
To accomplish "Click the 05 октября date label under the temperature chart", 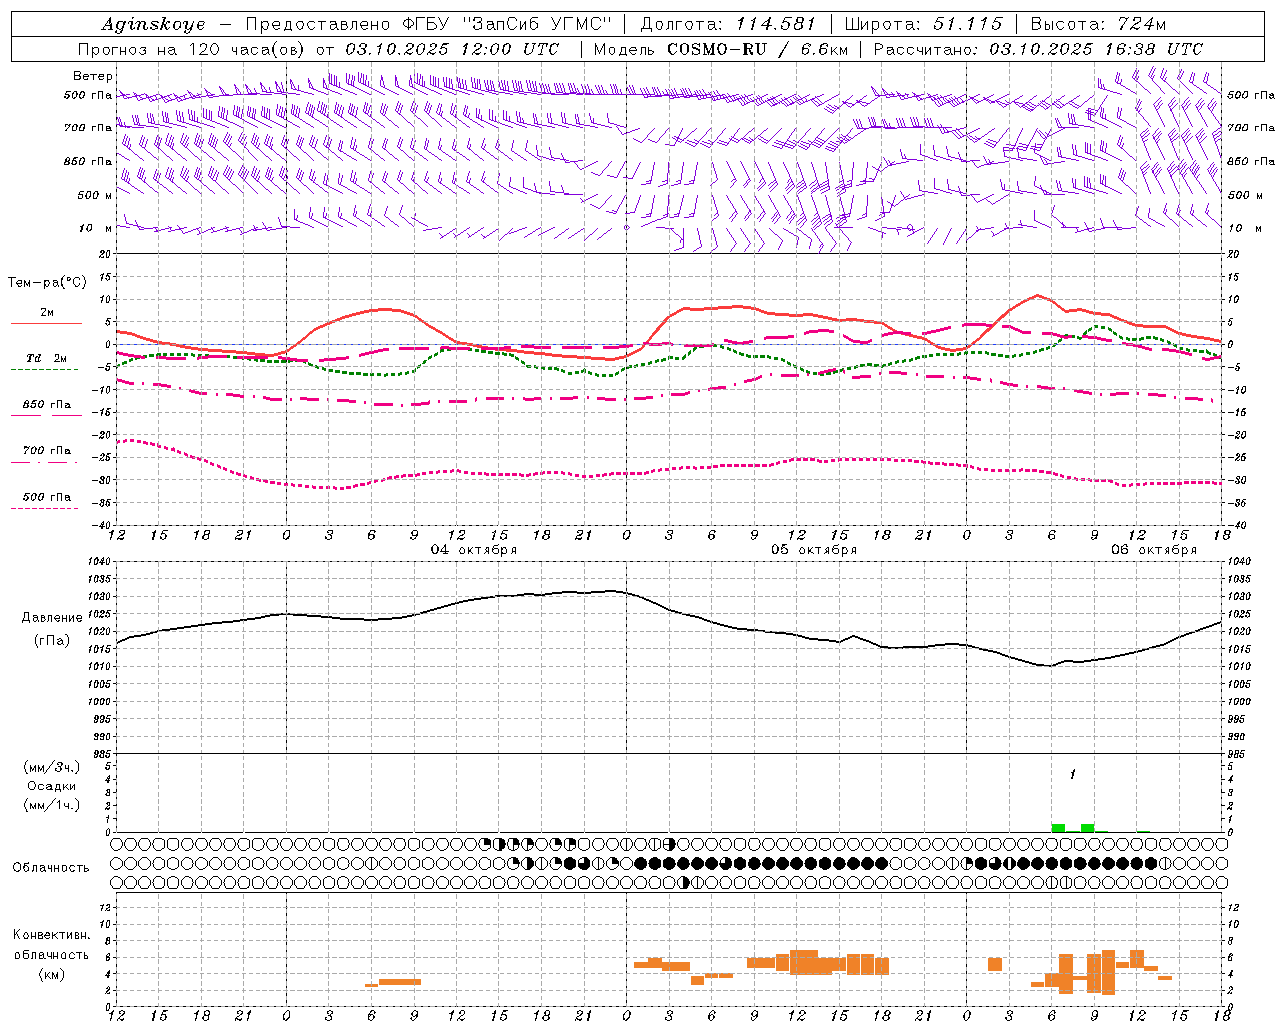I will click(x=814, y=549).
